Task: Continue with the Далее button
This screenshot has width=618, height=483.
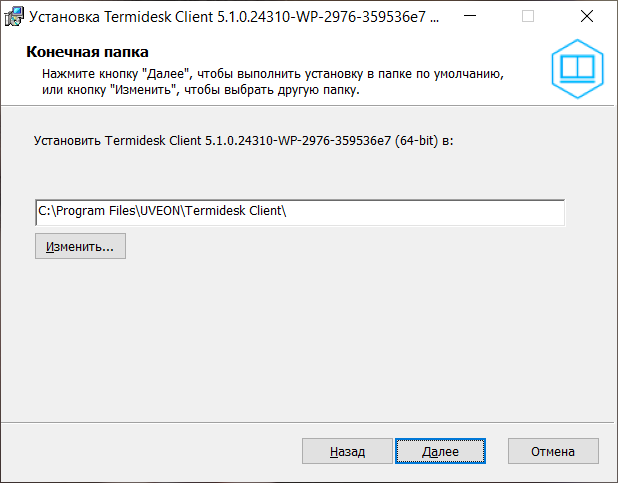Action: tap(440, 452)
